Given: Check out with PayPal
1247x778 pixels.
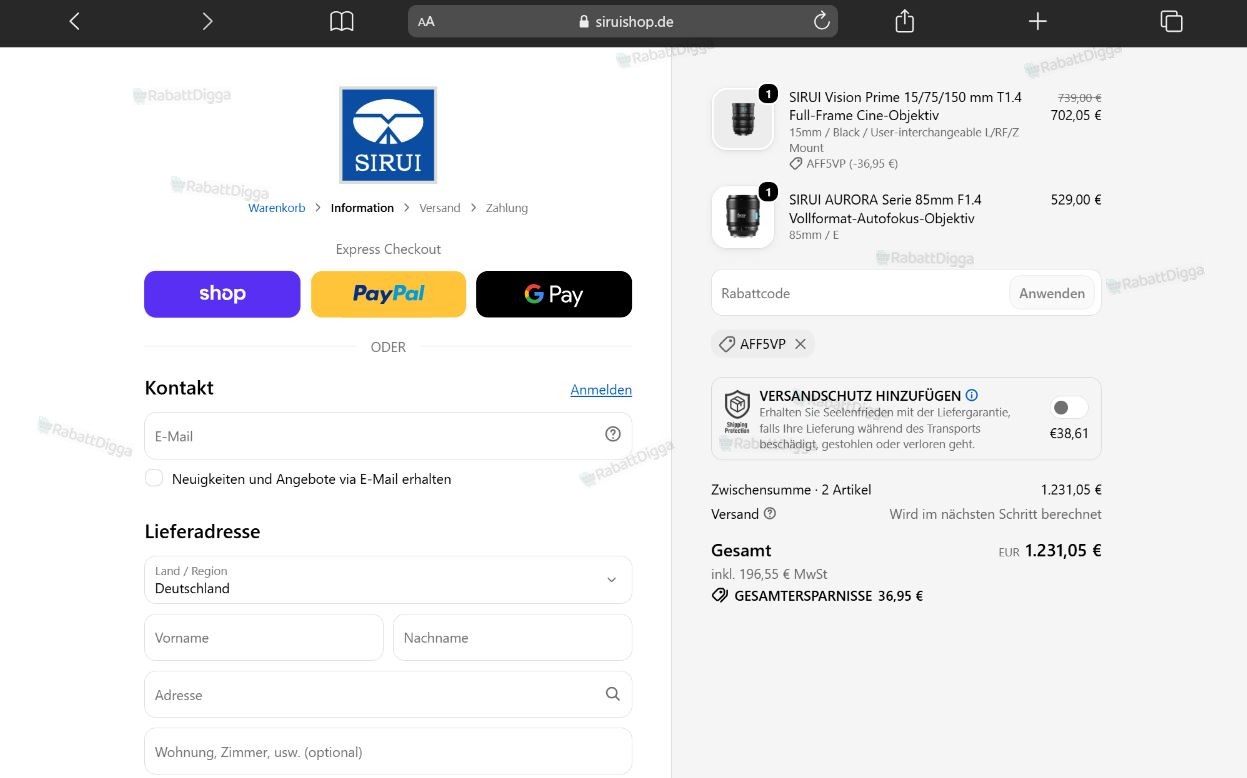Looking at the screenshot, I should [x=388, y=294].
